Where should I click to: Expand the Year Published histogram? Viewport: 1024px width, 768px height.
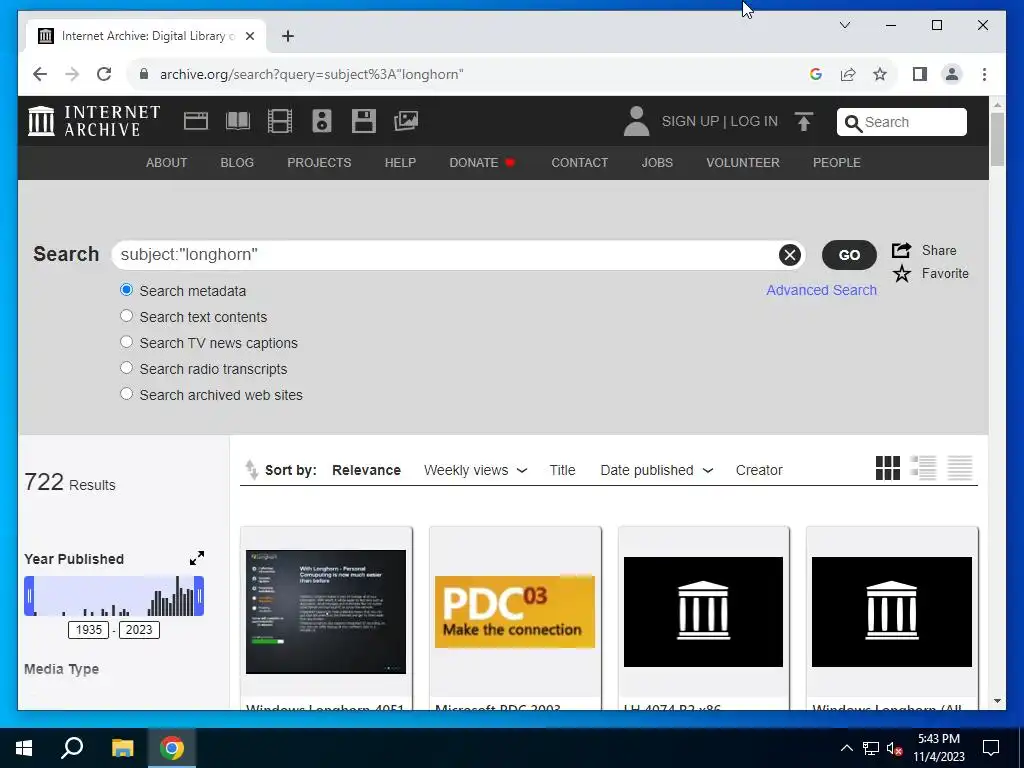tap(197, 558)
